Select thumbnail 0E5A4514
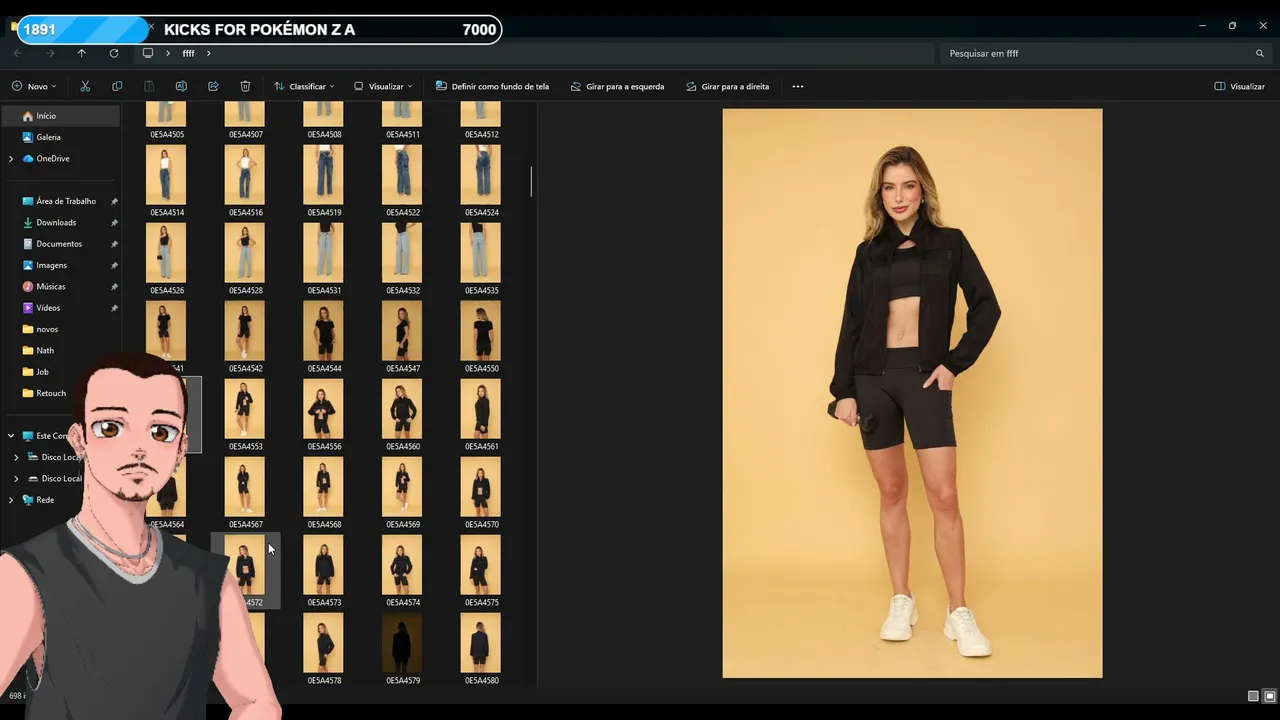Image resolution: width=1280 pixels, height=720 pixels. coord(166,175)
